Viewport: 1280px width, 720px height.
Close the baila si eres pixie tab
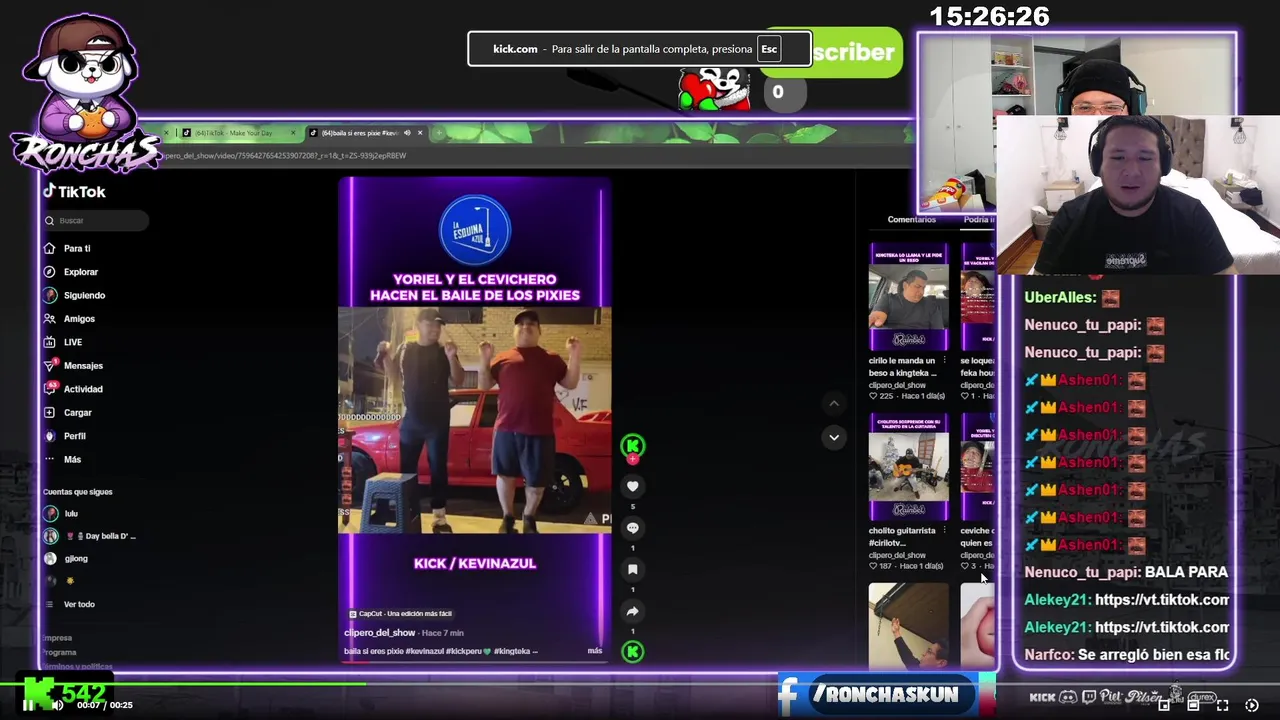[420, 133]
